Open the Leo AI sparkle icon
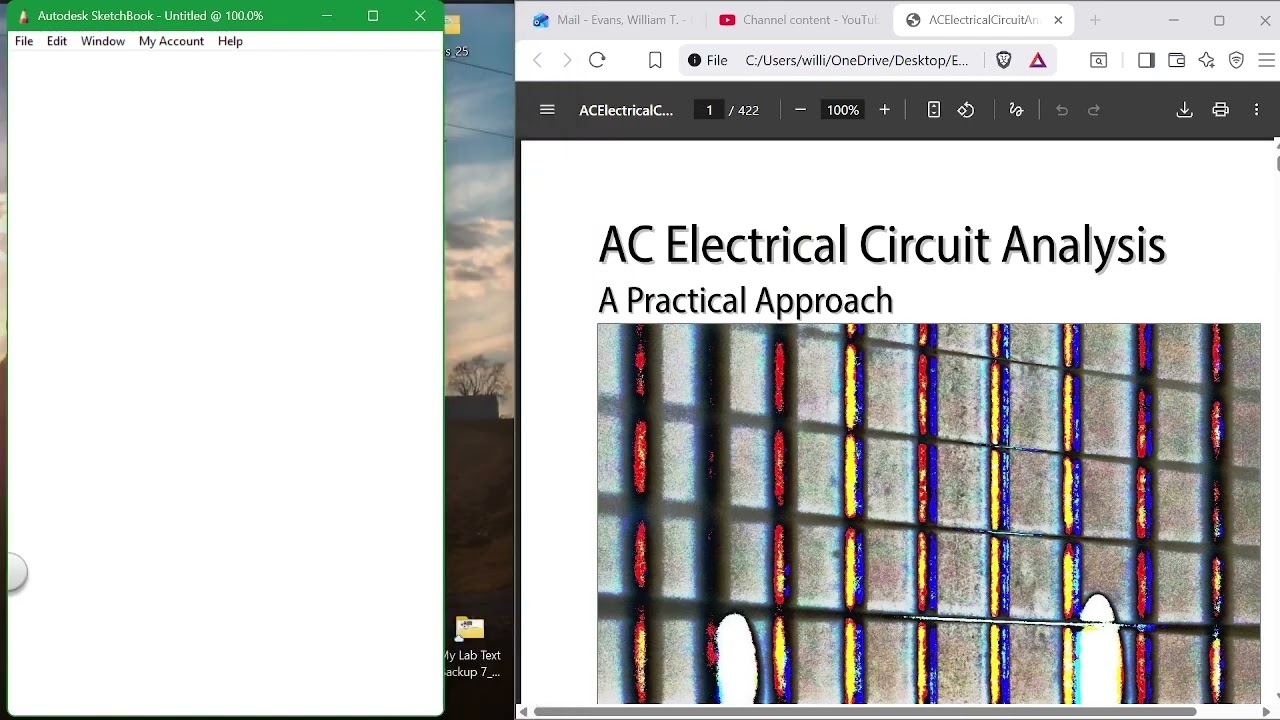The image size is (1280, 720). tap(1206, 60)
